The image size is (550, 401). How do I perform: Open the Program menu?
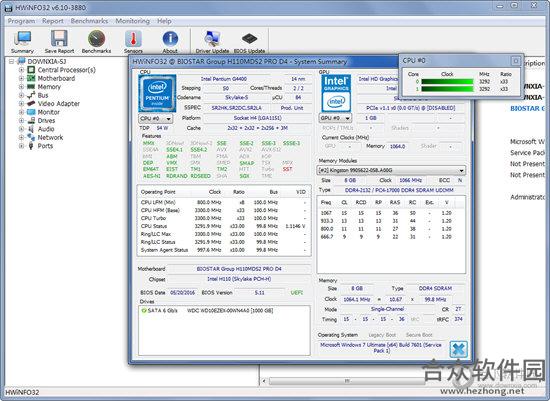[x=21, y=21]
